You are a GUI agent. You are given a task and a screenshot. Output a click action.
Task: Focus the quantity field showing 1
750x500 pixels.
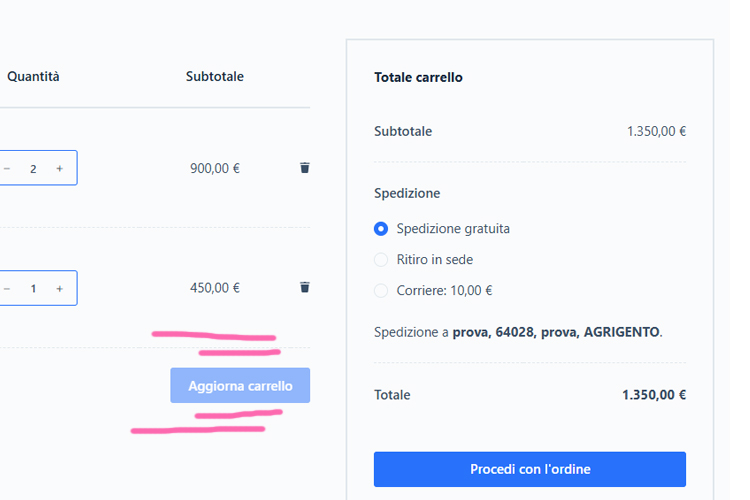pos(33,288)
